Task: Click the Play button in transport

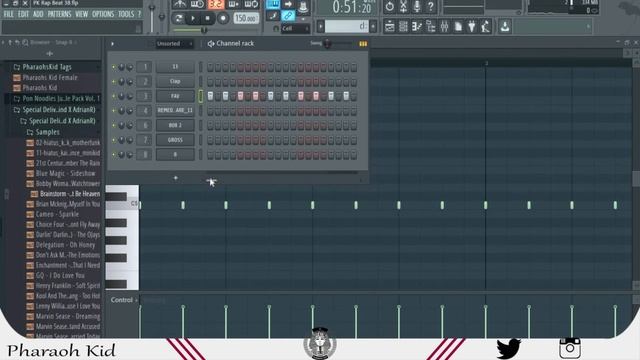Action: pos(193,18)
